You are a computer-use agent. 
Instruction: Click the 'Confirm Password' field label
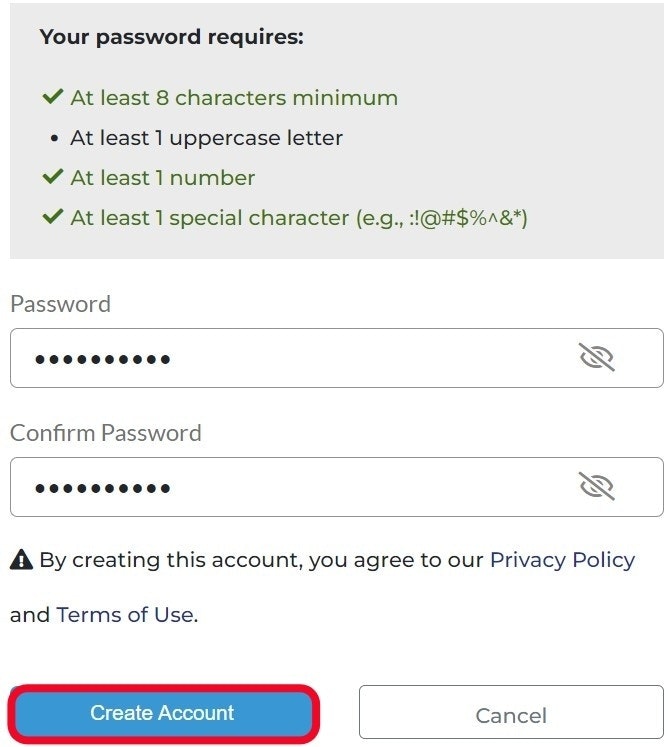[105, 433]
